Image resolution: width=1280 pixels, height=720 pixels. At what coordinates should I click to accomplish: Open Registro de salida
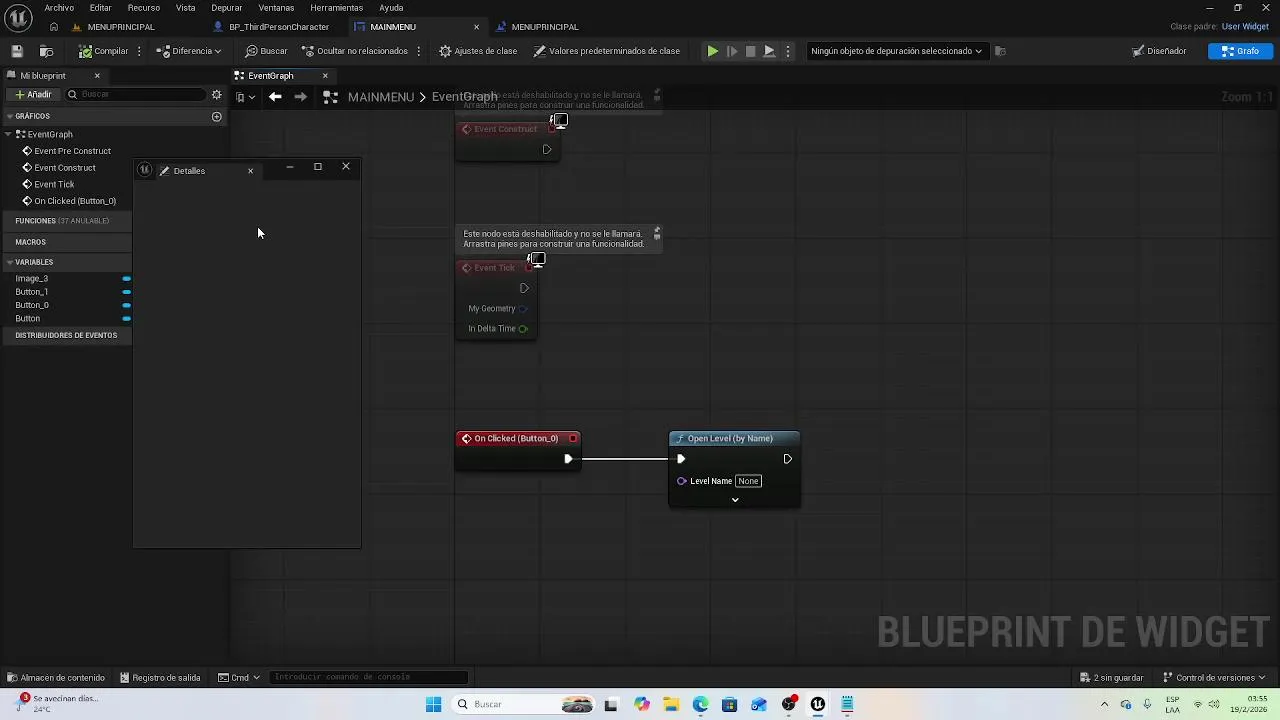pyautogui.click(x=160, y=677)
